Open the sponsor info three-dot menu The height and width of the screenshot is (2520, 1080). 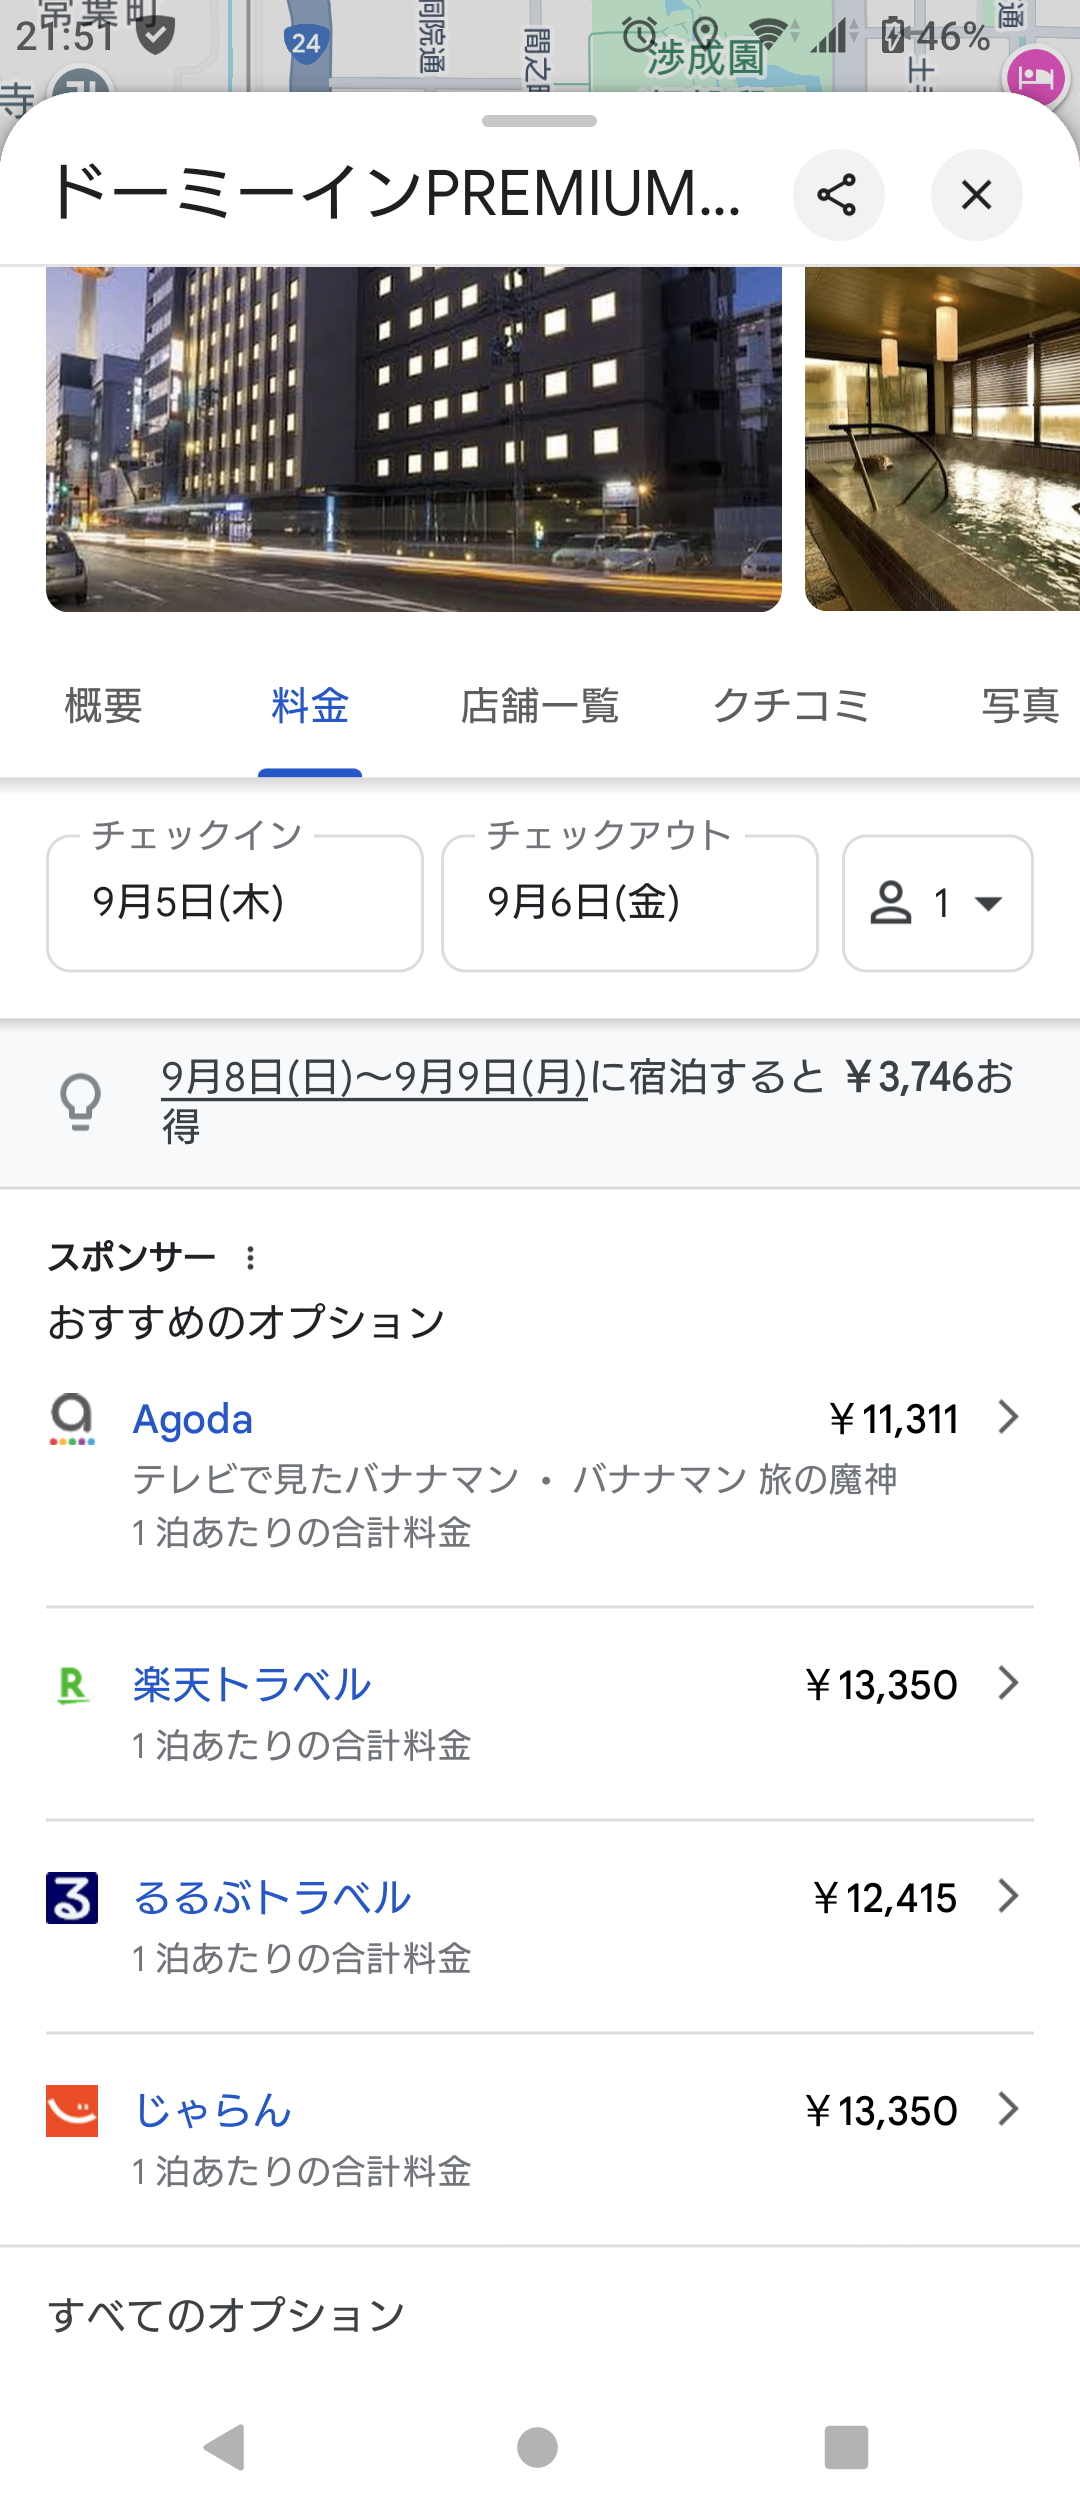point(251,1258)
